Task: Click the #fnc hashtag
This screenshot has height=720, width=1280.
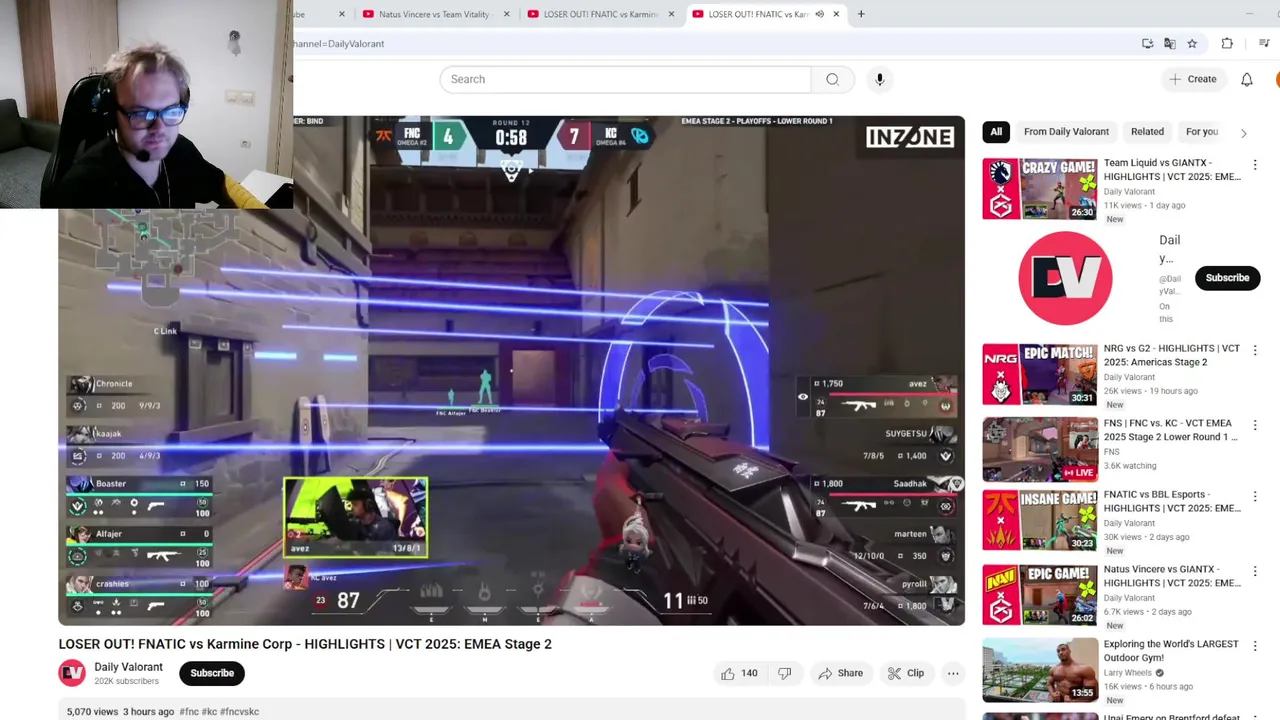Action: point(189,712)
